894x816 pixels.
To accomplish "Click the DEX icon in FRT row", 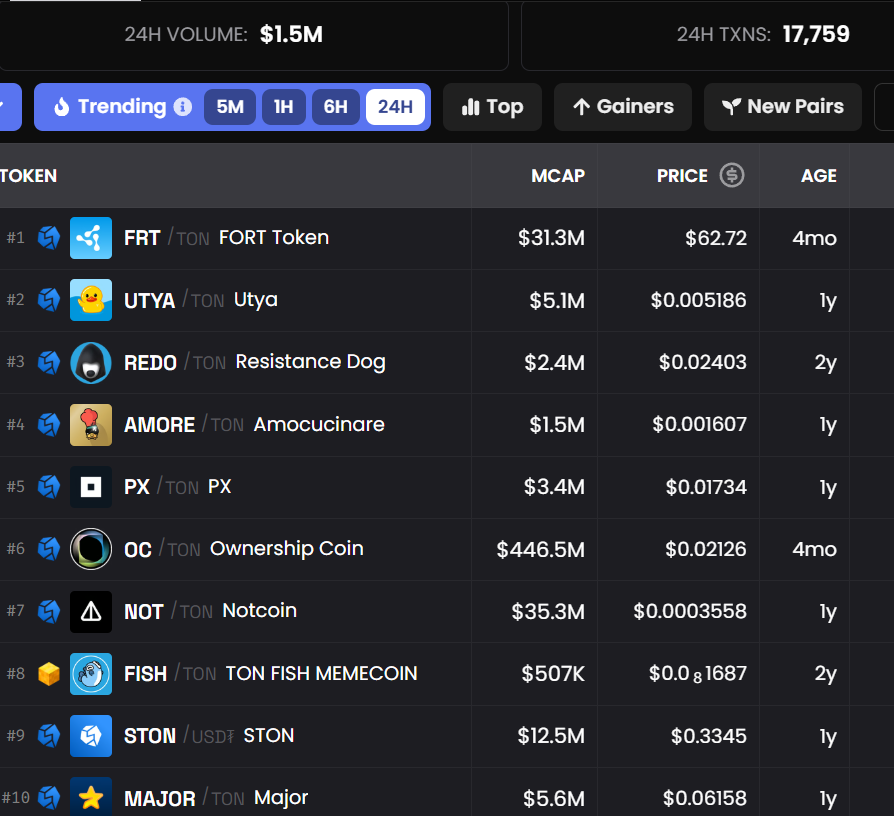I will click(x=49, y=238).
